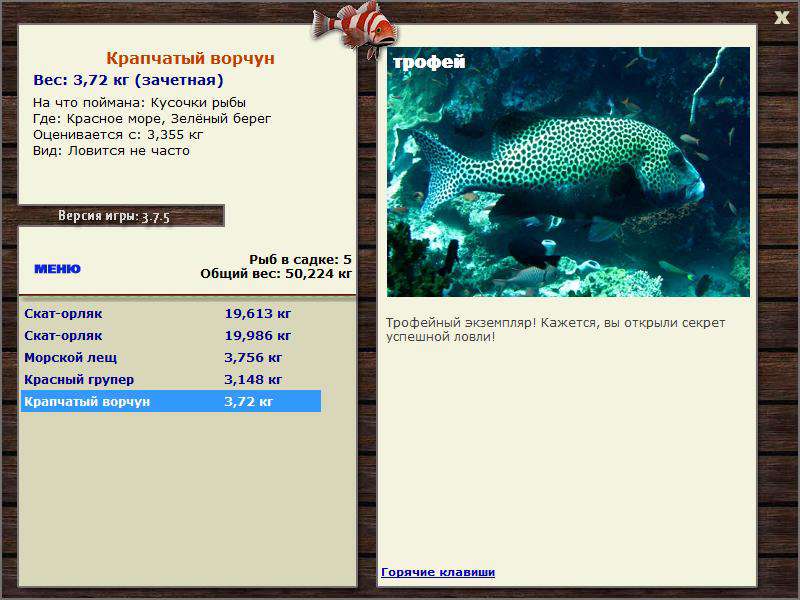This screenshot has height=600, width=800.
Task: Click the Общий вес: 50,224 кг total
Action: pos(276,273)
